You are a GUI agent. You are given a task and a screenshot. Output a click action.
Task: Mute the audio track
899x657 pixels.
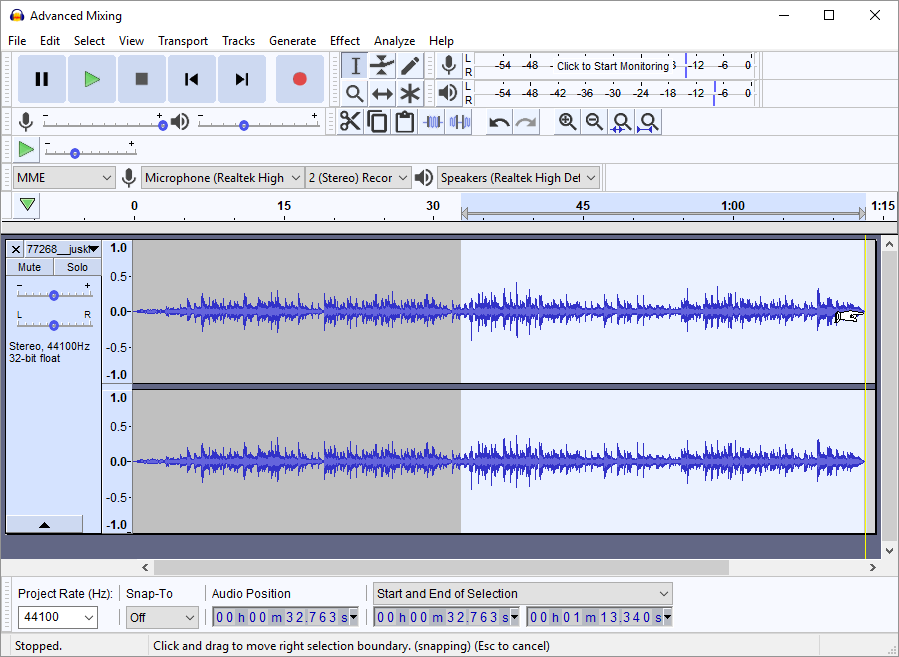pos(30,267)
